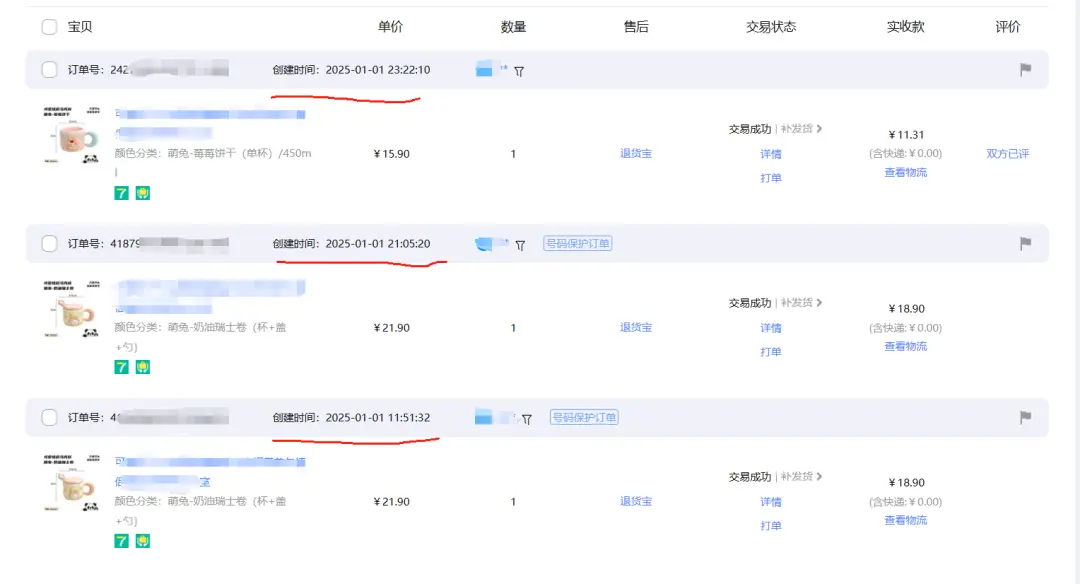Click the 交易状态 column header
Viewport: 1080px width, 584px height.
pyautogui.click(x=771, y=27)
